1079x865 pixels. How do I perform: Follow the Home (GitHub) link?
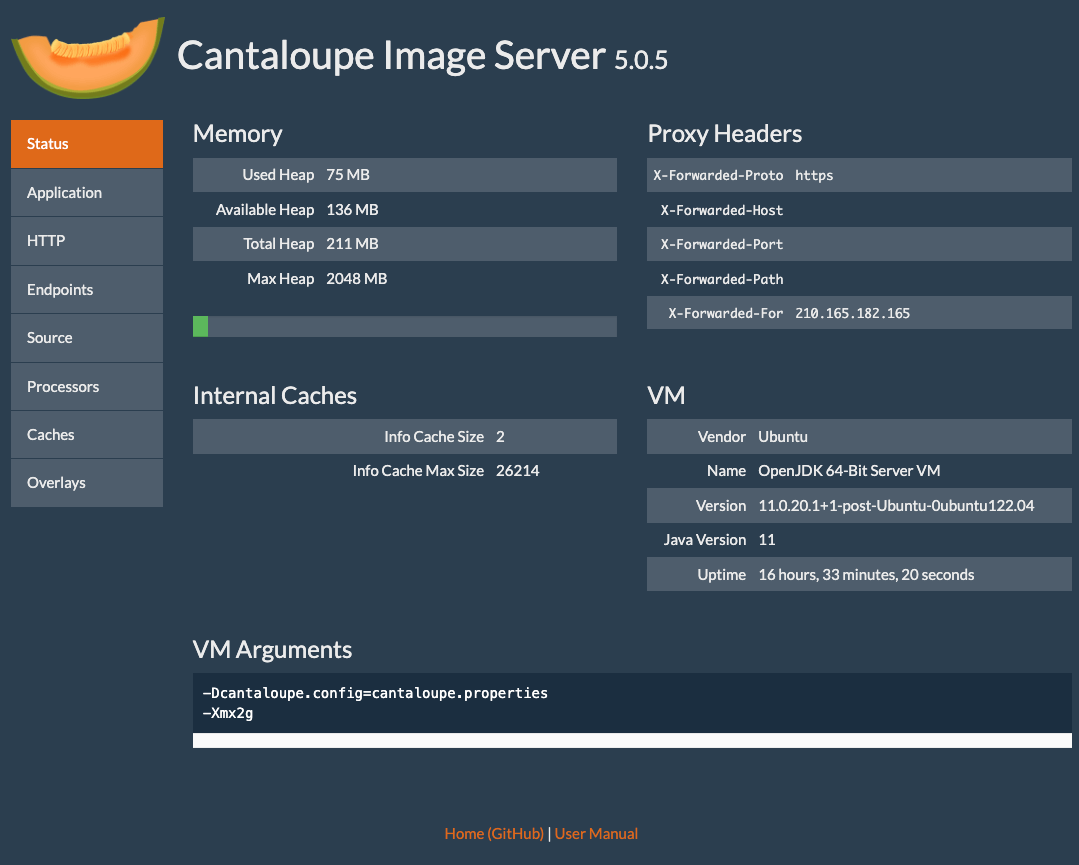coord(494,833)
